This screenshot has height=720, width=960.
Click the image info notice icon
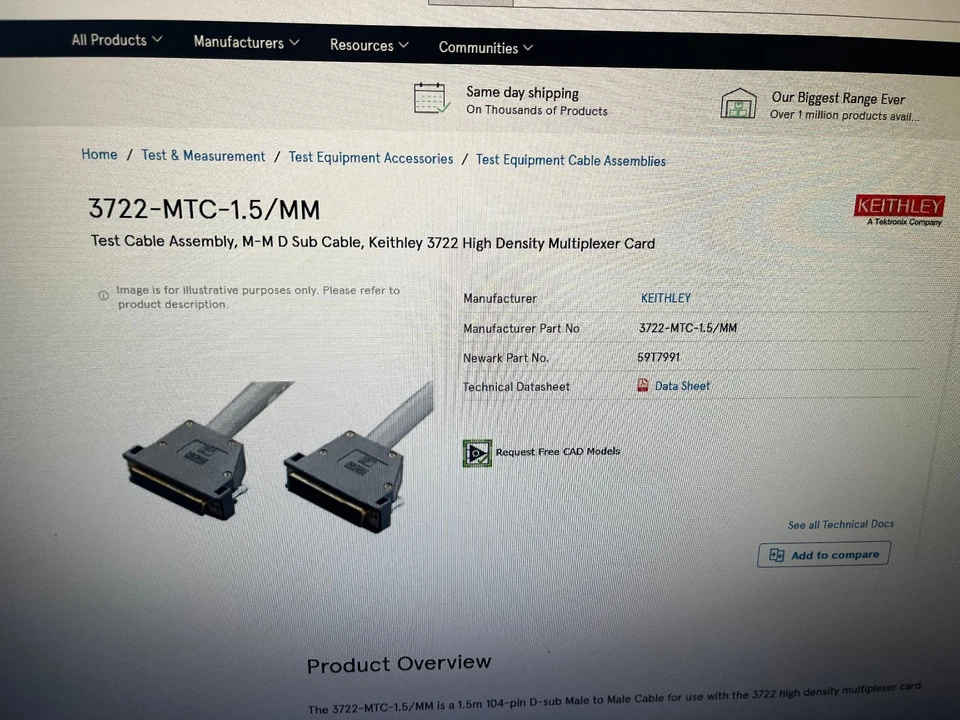coord(103,295)
